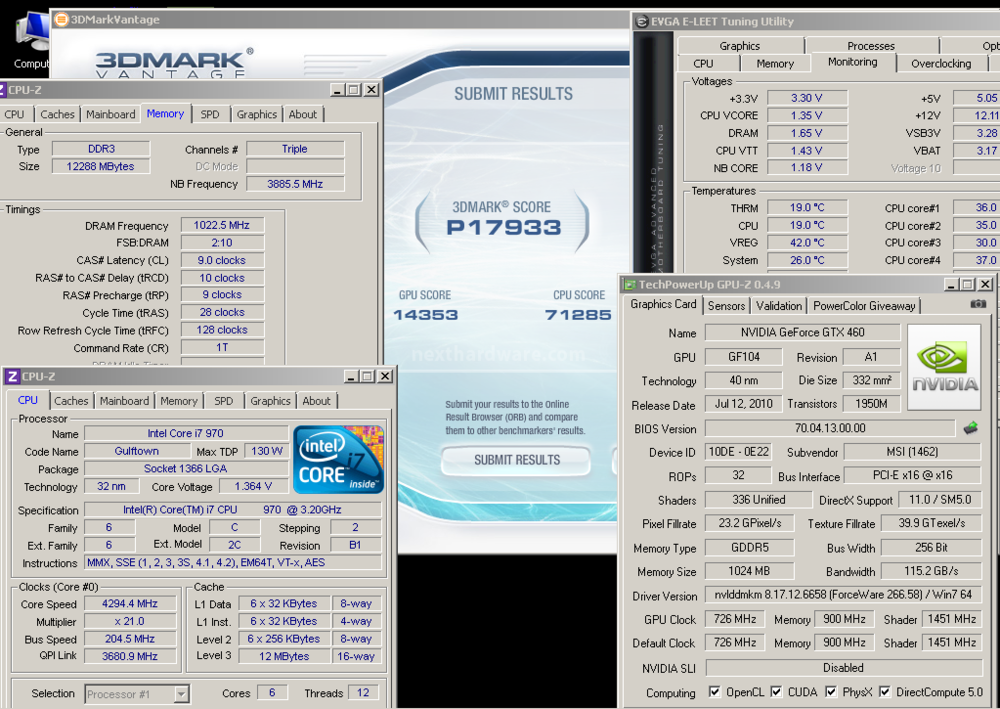Take a GPU-Z screenshot with the camera icon
1000x709 pixels.
tap(978, 305)
